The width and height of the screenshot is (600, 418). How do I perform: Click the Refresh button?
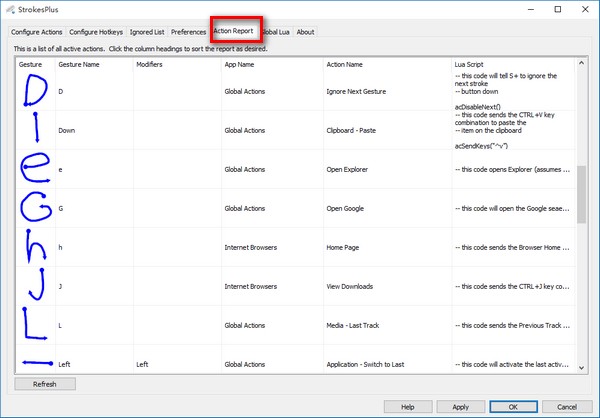pyautogui.click(x=45, y=384)
